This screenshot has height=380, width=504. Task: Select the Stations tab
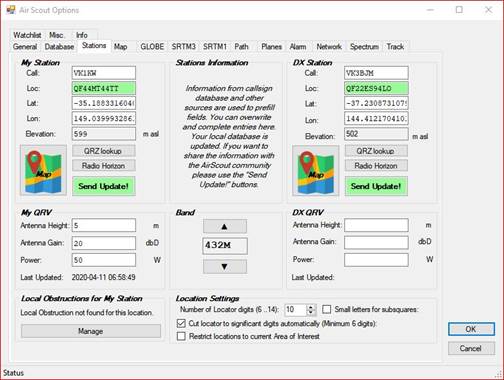[94, 46]
